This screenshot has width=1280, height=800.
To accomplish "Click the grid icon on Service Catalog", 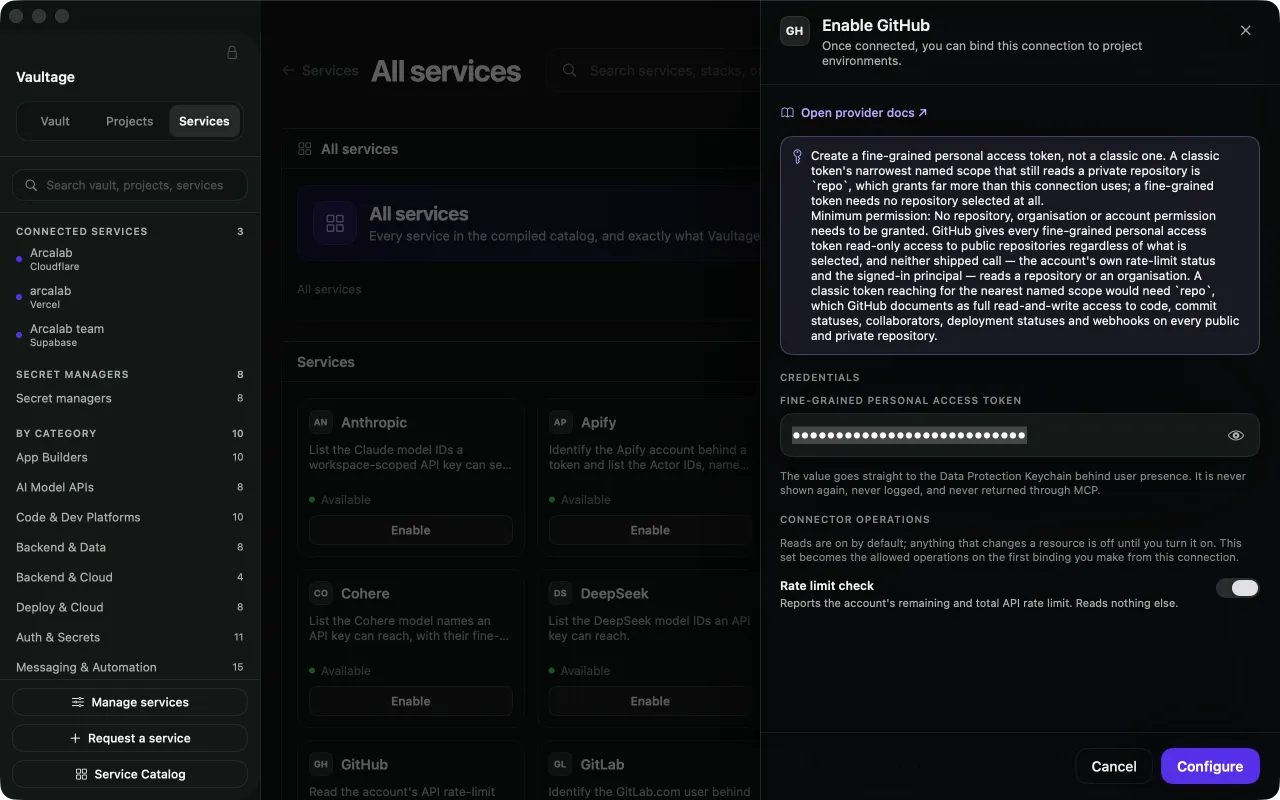I will tap(82, 774).
